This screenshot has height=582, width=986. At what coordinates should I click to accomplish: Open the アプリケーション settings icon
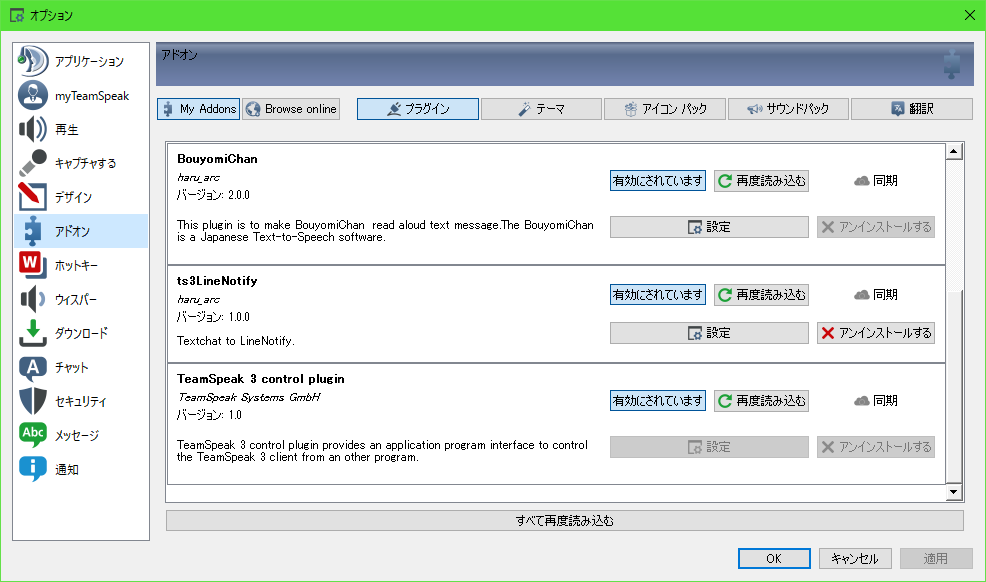[x=32, y=61]
